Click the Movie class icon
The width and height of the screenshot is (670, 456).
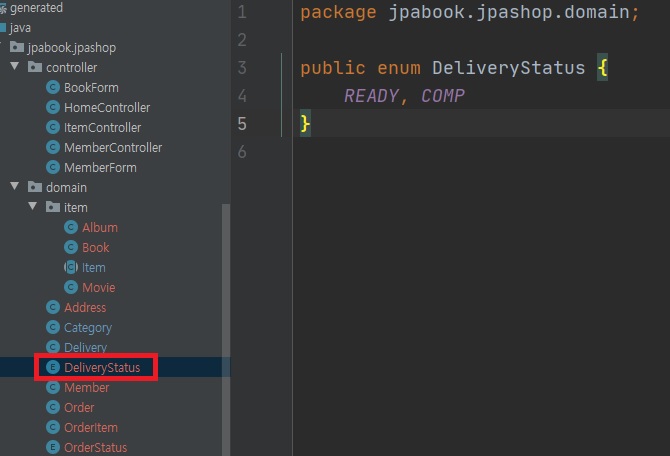71,287
